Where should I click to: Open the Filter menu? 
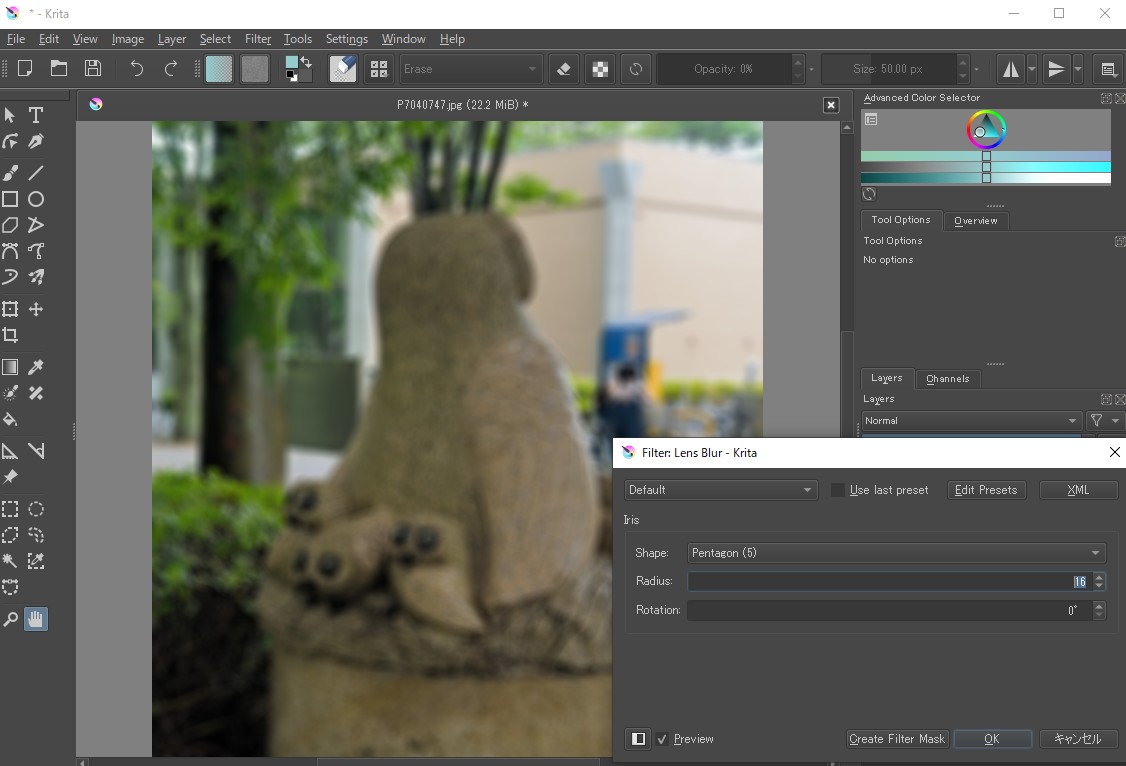(258, 39)
